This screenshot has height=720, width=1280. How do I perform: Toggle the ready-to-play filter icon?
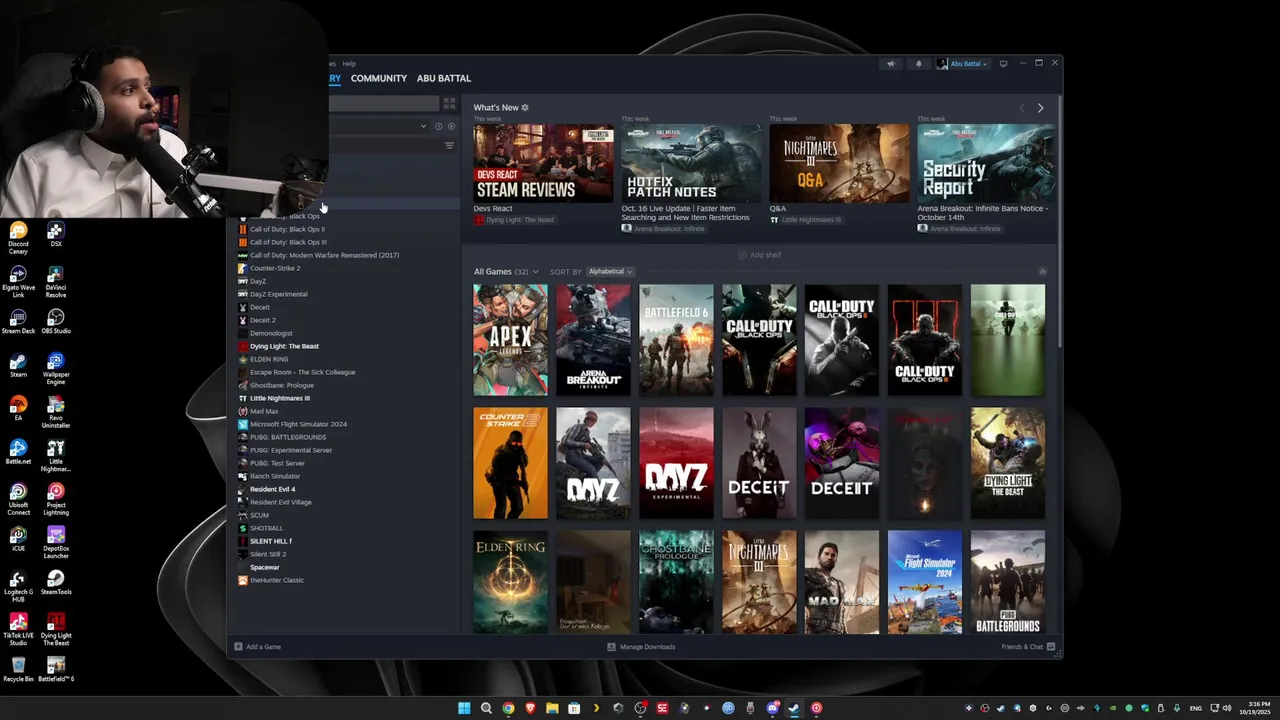click(451, 126)
